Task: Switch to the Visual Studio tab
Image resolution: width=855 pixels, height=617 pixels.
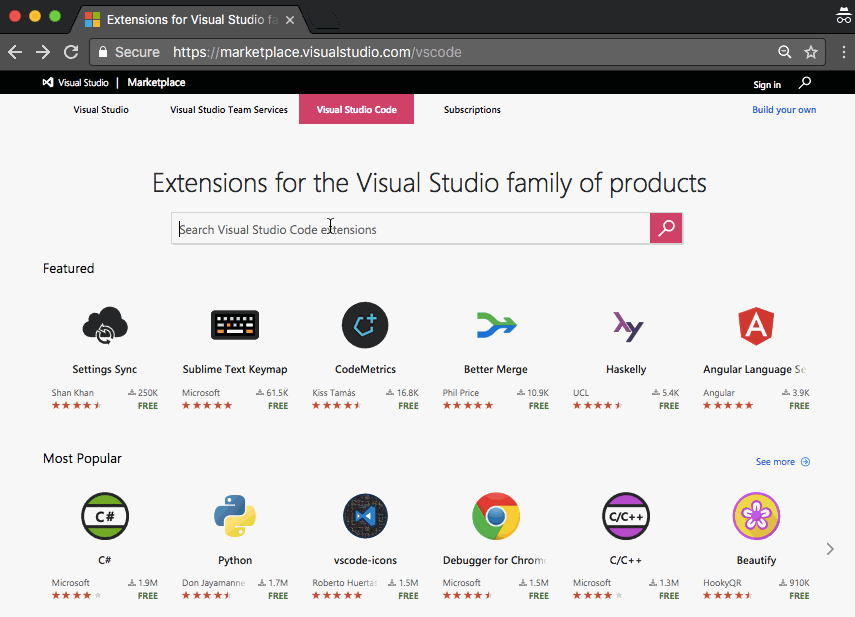Action: coord(101,110)
